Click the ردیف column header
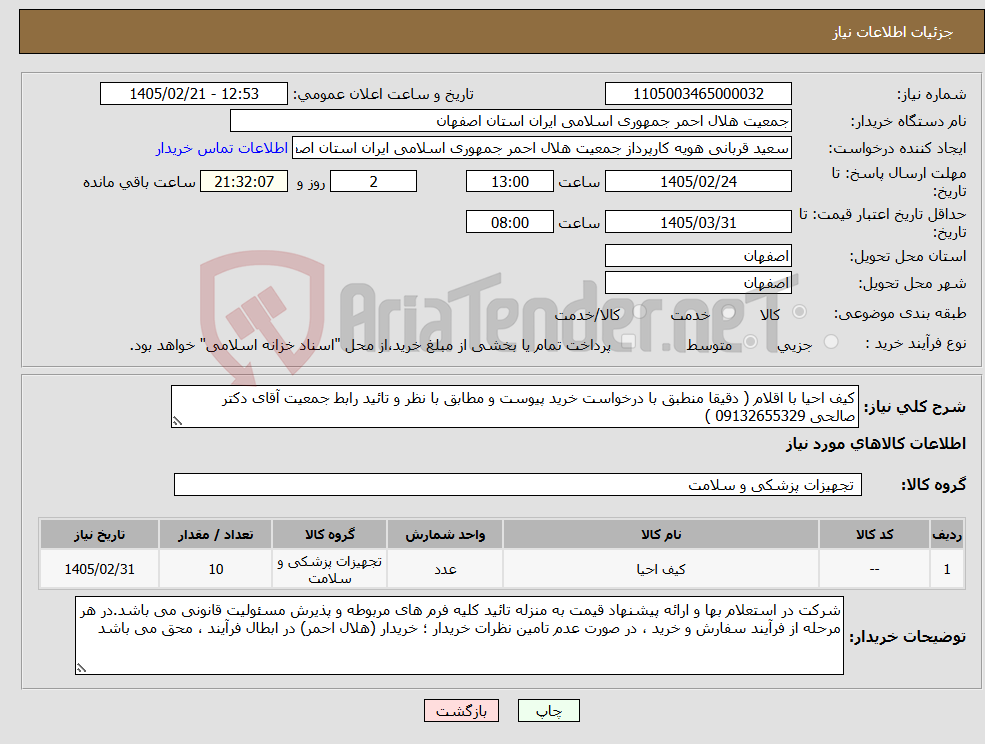Viewport: 985px width, 744px height. pyautogui.click(x=947, y=534)
